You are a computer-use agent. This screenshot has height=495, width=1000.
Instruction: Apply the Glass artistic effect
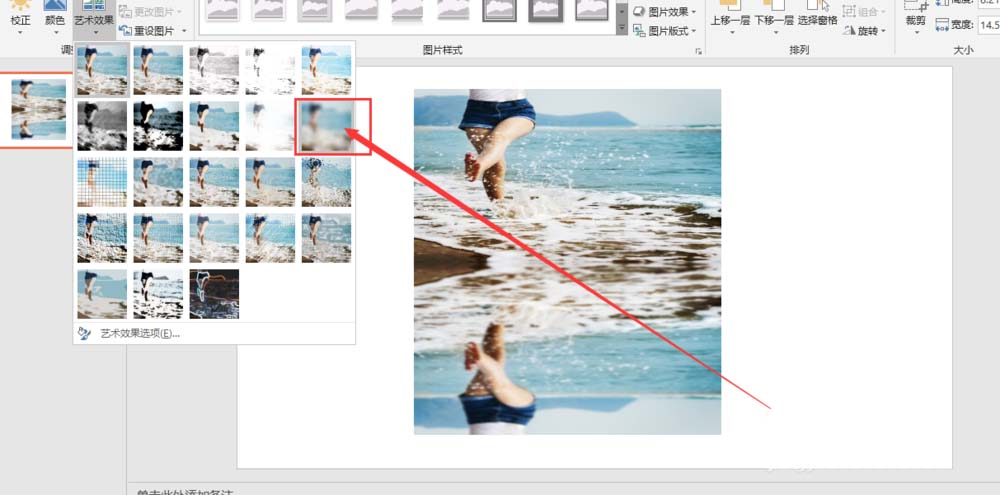[x=327, y=182]
